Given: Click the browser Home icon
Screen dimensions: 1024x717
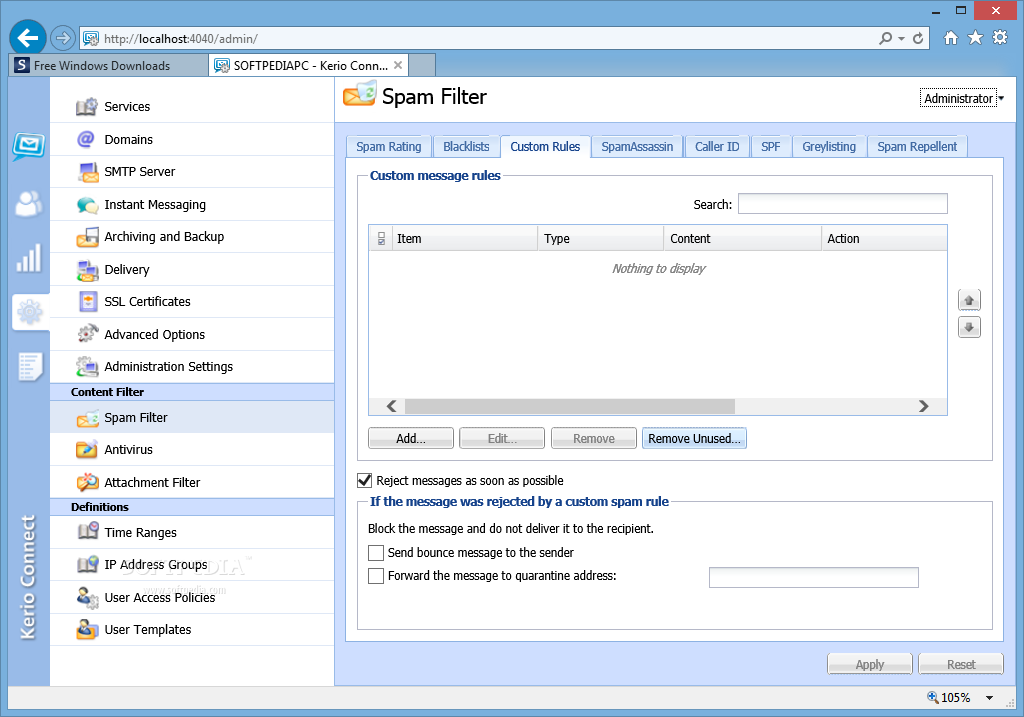Looking at the screenshot, I should pos(951,38).
